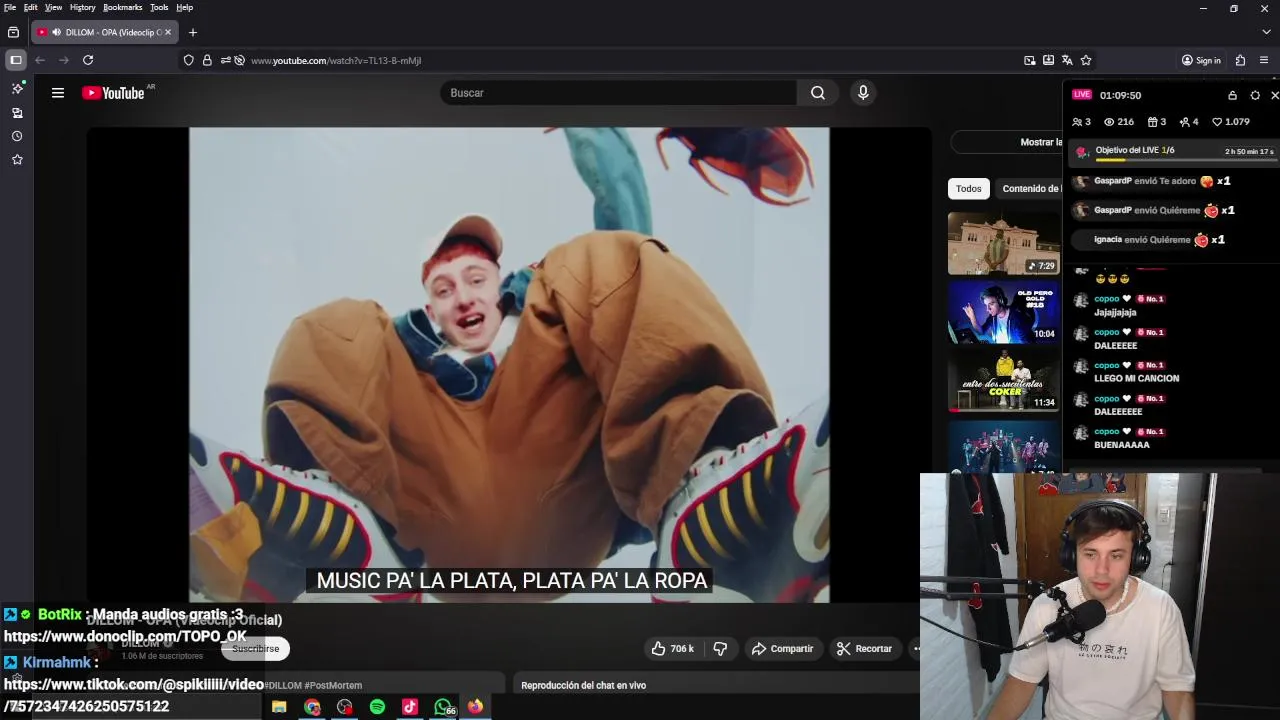Viewport: 1280px width, 720px height.
Task: Open Spotify from the taskbar
Action: pos(377,707)
